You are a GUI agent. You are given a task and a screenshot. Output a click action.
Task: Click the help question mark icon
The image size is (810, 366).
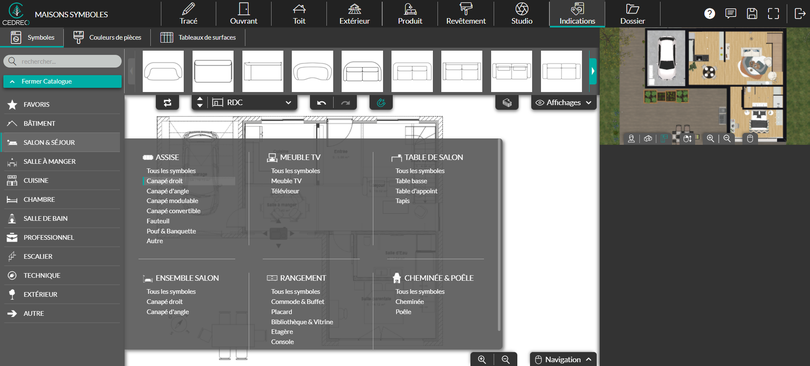pos(709,14)
